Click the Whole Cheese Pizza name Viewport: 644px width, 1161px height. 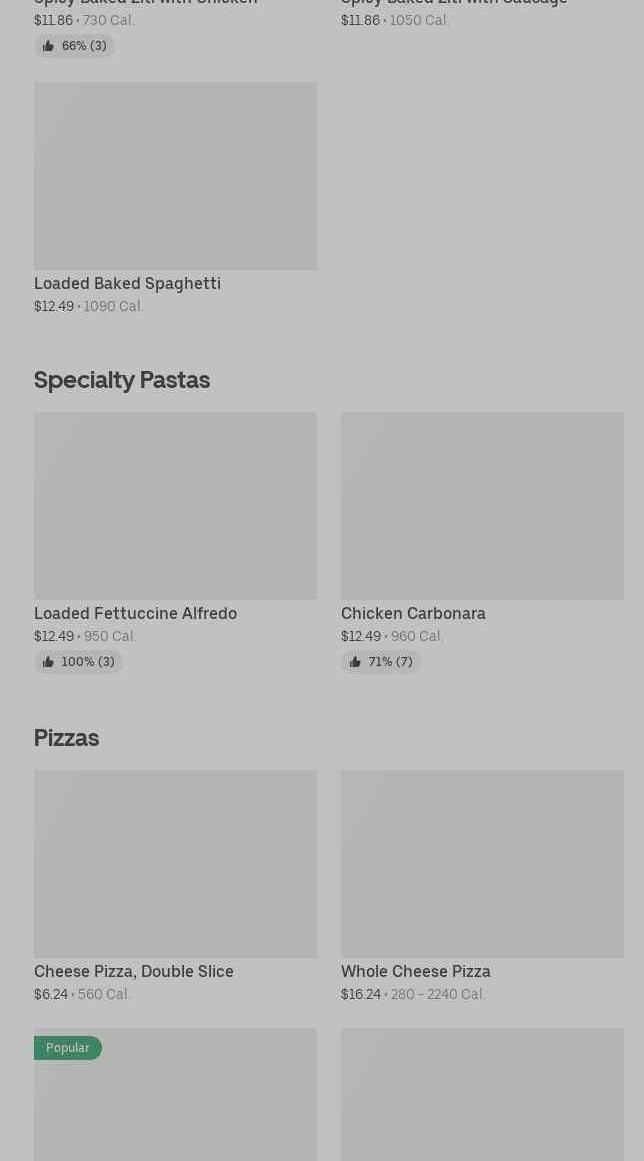415,971
